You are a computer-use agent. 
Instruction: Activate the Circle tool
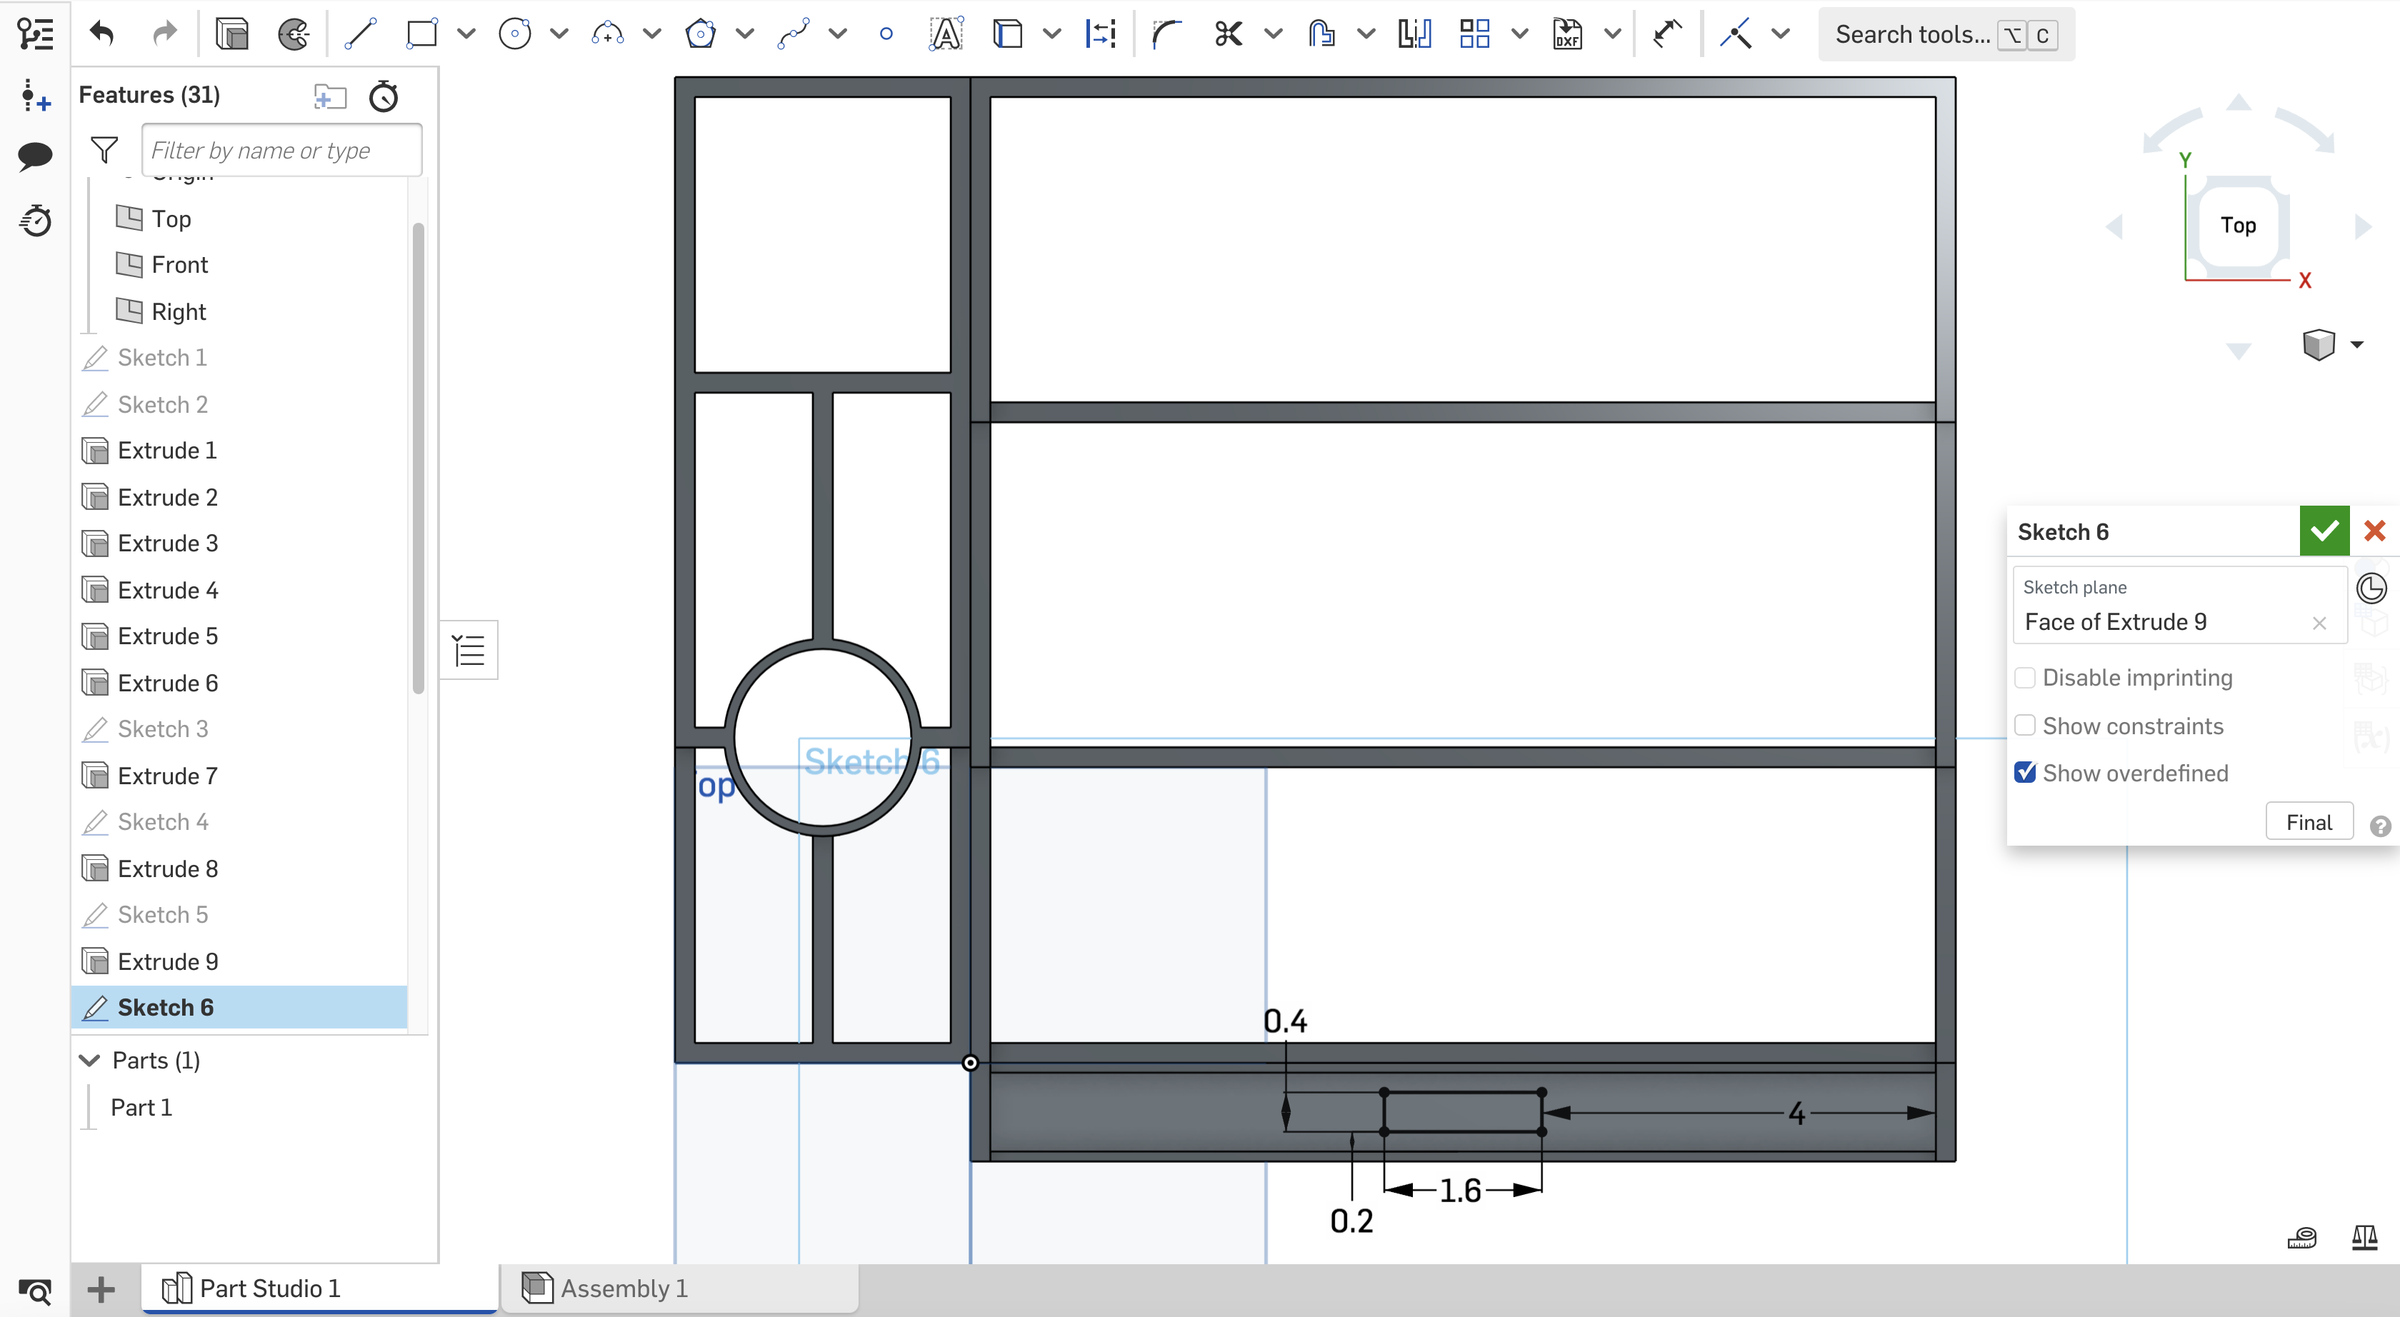pos(514,33)
